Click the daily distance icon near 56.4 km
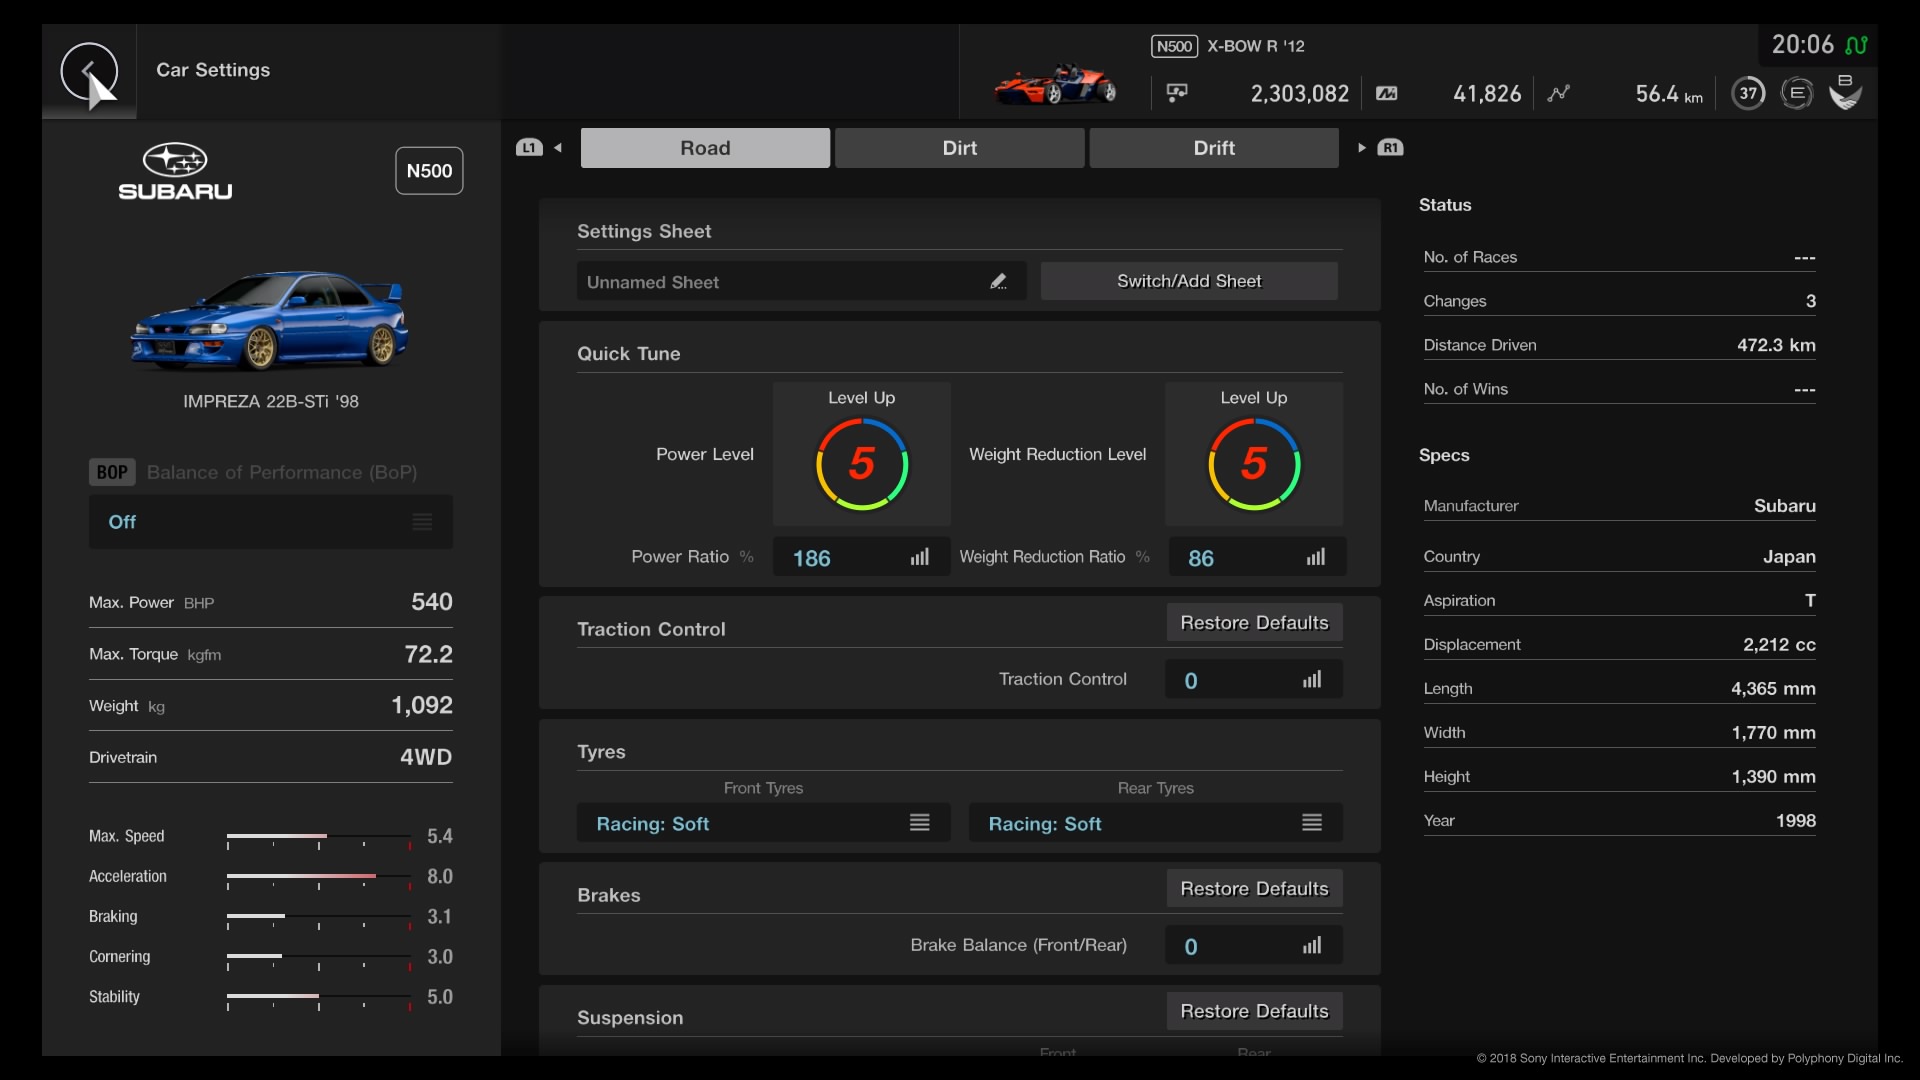 [x=1559, y=93]
